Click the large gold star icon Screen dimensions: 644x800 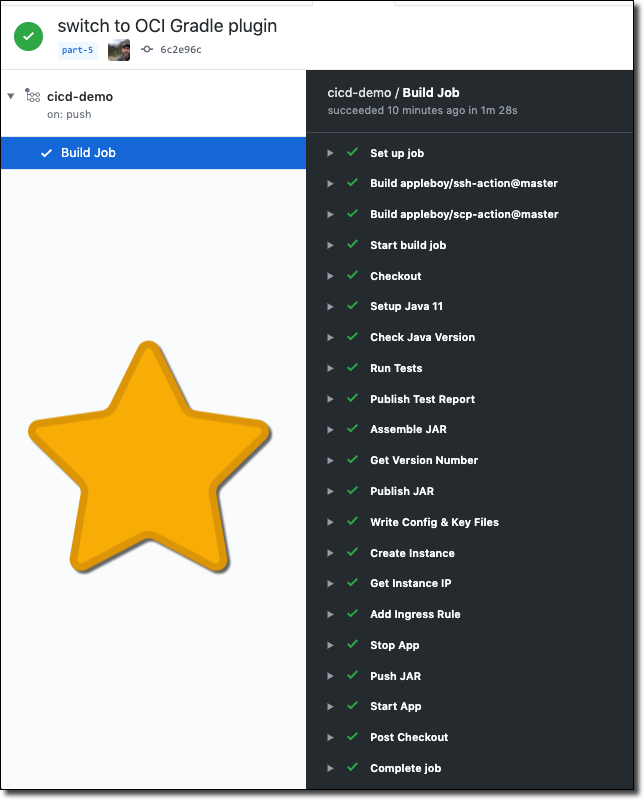[x=150, y=459]
